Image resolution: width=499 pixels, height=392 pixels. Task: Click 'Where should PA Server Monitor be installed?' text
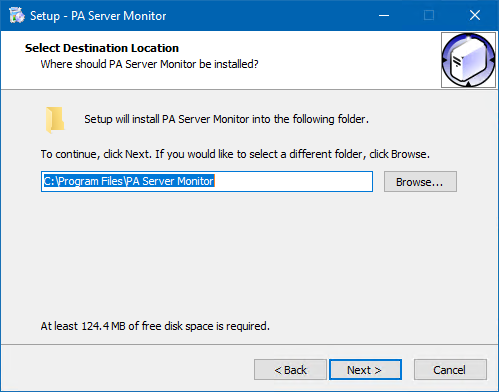point(150,64)
